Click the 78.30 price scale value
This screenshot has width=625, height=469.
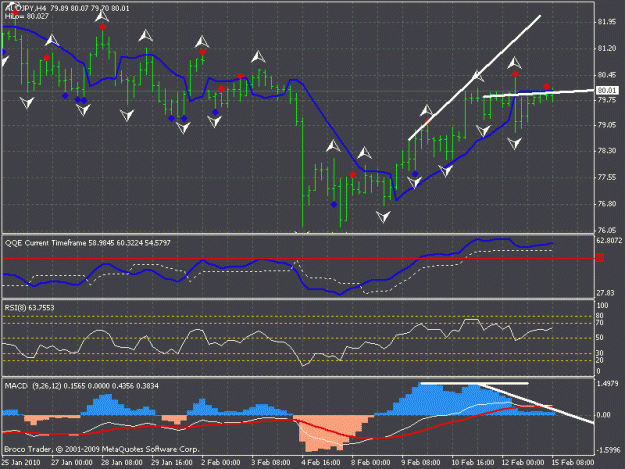click(x=607, y=151)
